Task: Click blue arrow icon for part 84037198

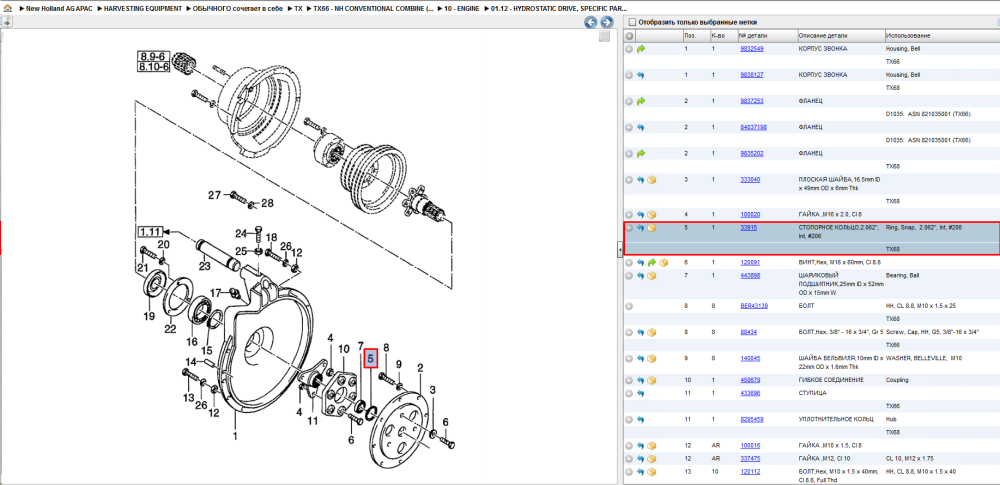Action: [641, 127]
